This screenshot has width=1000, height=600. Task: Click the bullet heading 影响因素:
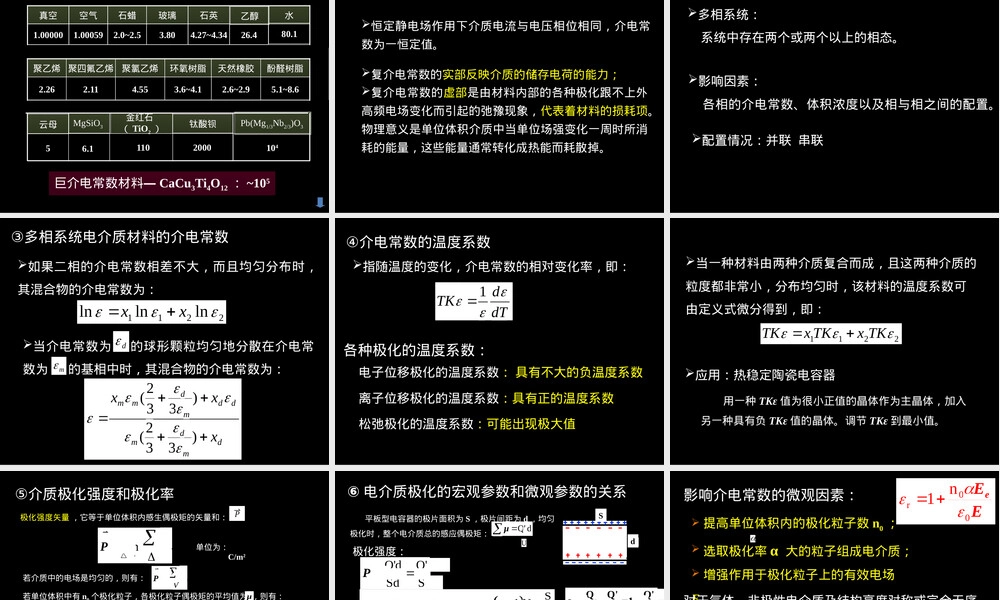coord(723,81)
